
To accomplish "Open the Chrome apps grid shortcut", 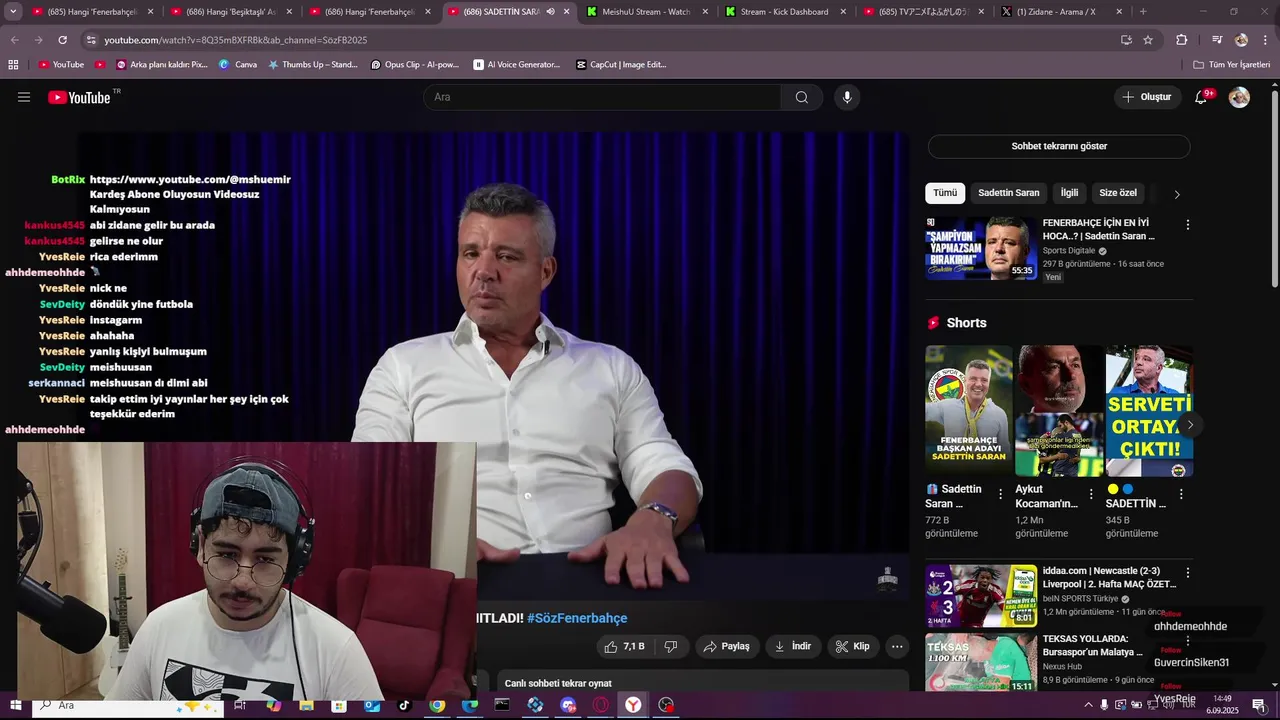I will 13,64.
